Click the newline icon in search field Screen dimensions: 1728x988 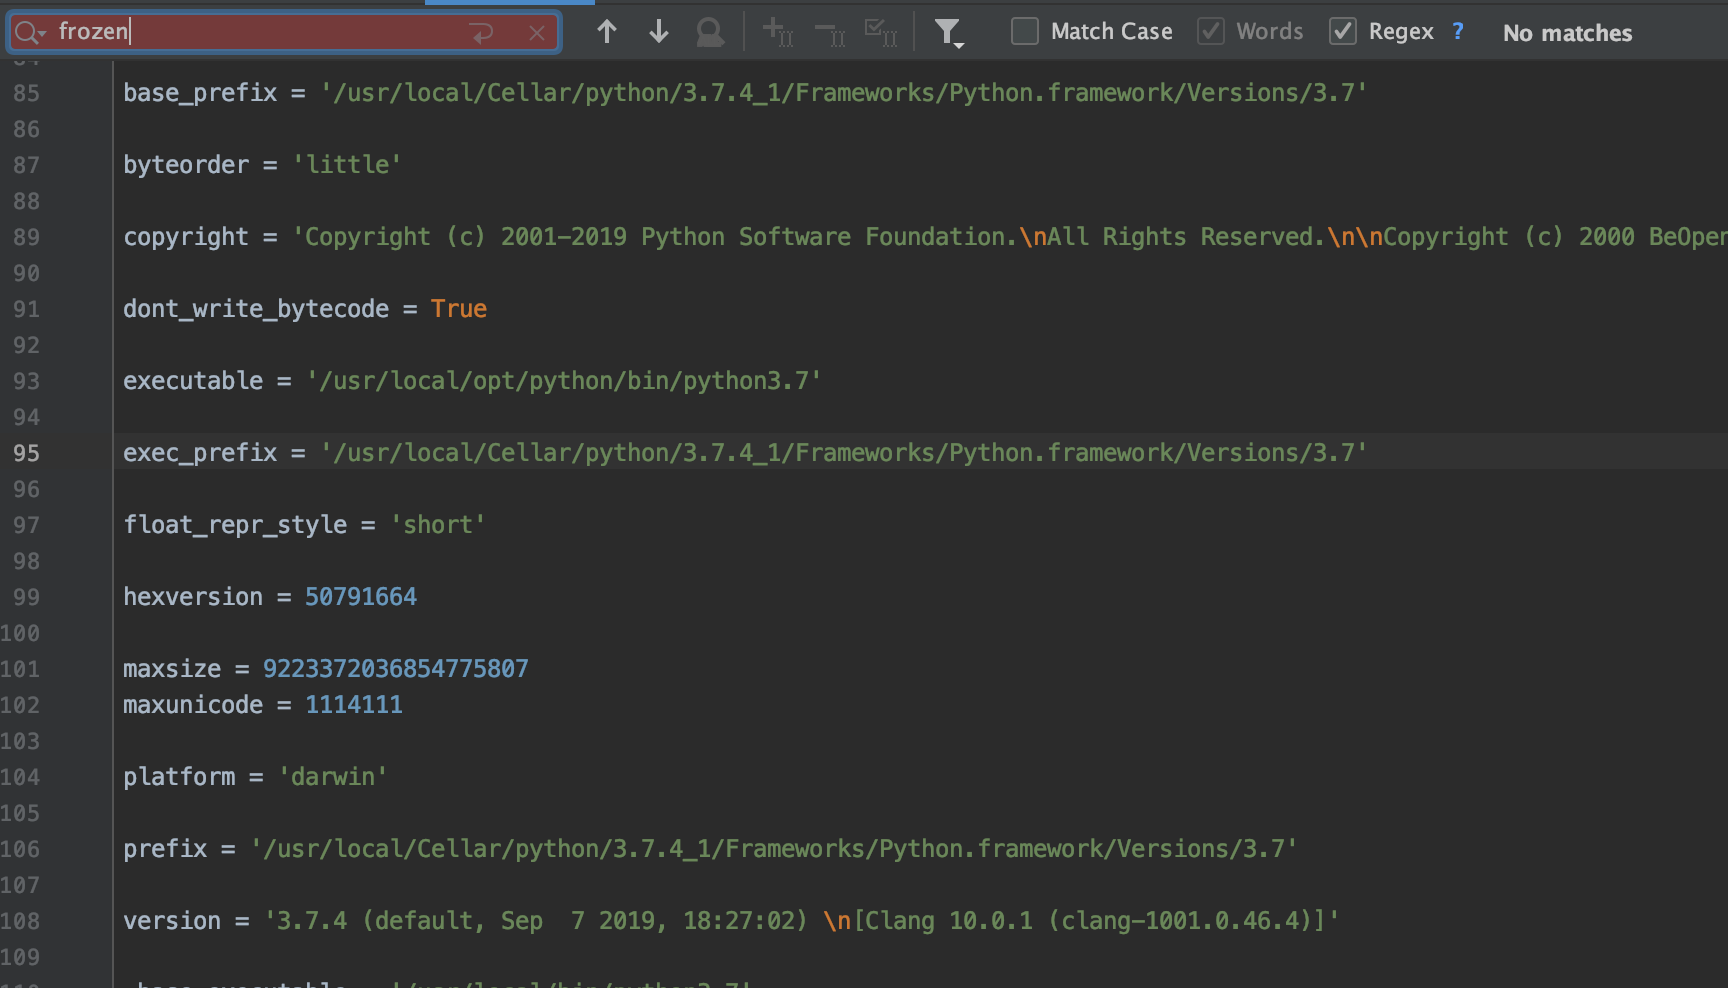click(x=482, y=33)
